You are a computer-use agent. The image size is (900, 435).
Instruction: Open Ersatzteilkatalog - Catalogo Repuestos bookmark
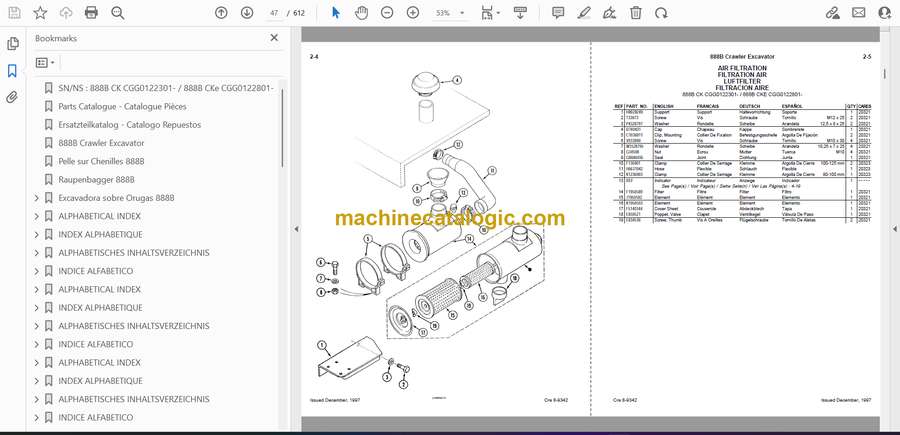point(130,125)
